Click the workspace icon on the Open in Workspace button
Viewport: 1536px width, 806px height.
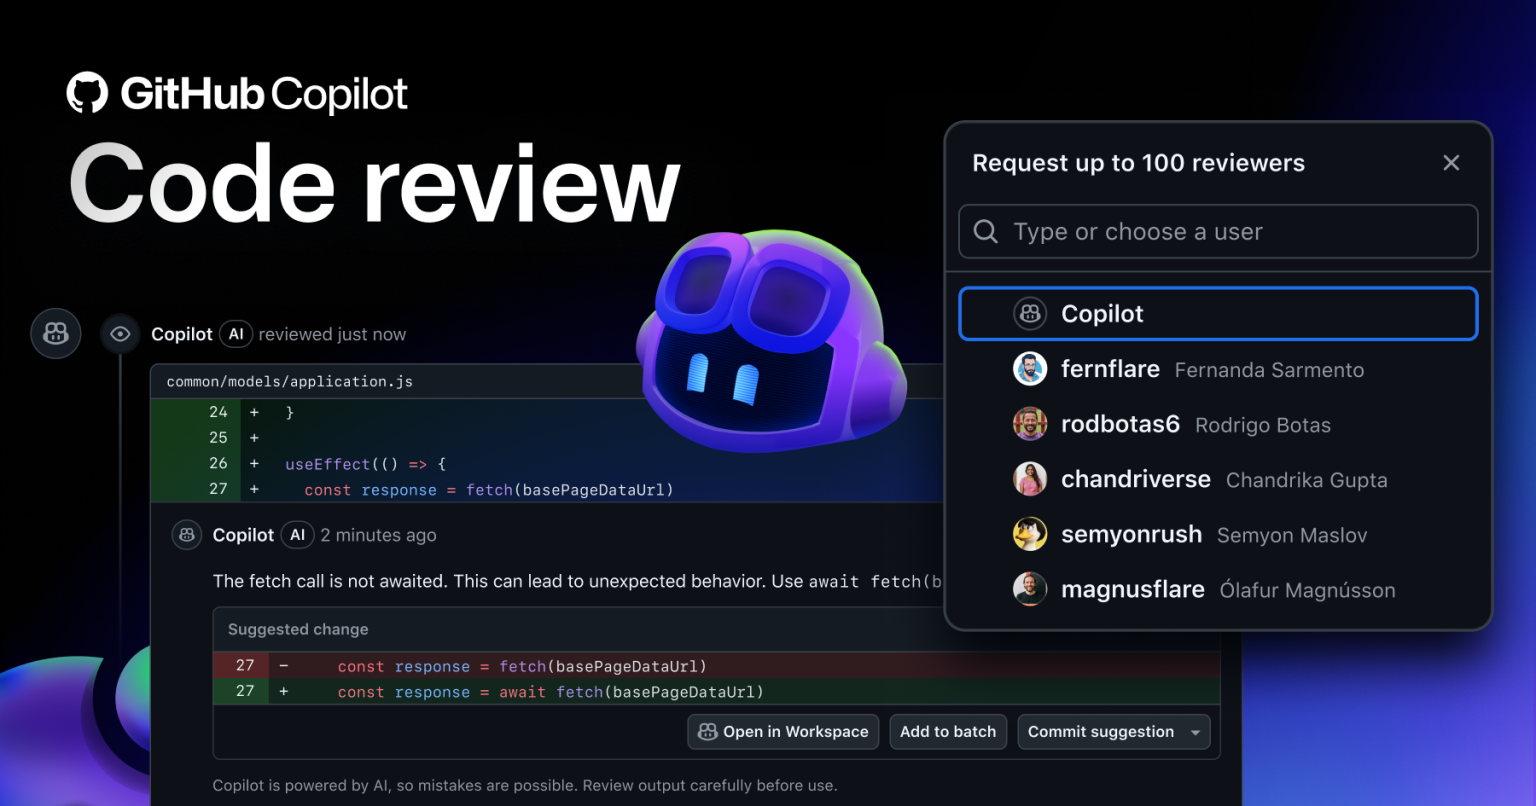(x=707, y=731)
